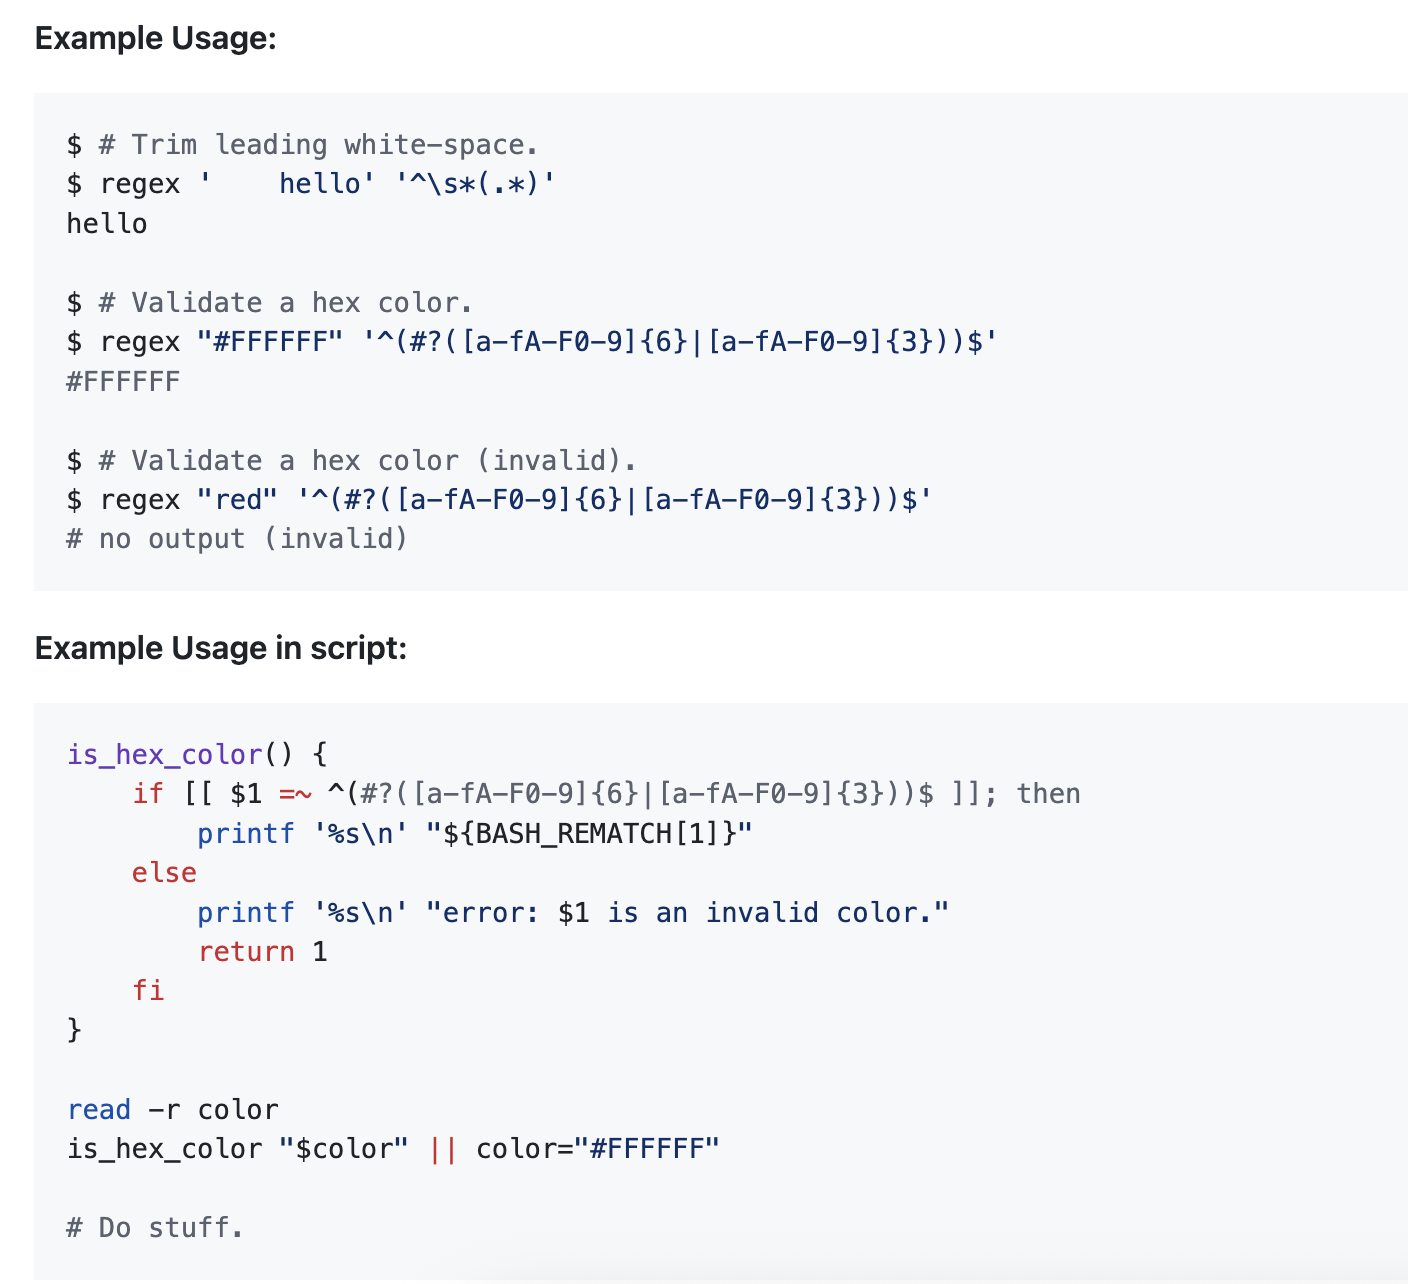The height and width of the screenshot is (1284, 1408).
Task: Click the printf line with BASH_REMATCH
Action: coord(474,834)
